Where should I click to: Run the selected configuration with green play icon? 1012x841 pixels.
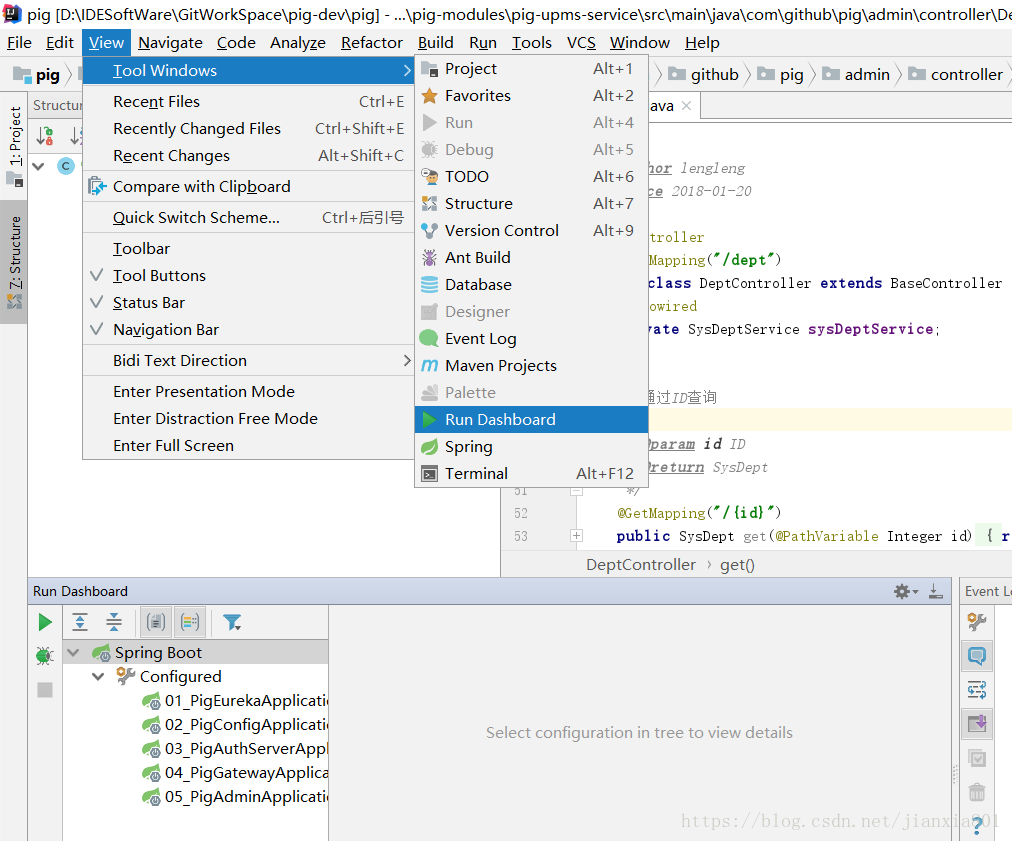coord(45,622)
